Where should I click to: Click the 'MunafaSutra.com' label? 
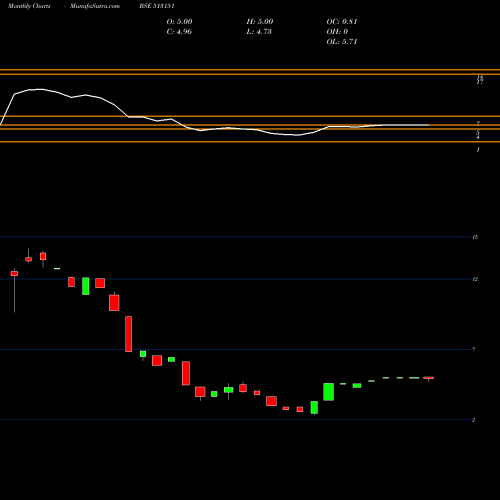[x=95, y=6]
